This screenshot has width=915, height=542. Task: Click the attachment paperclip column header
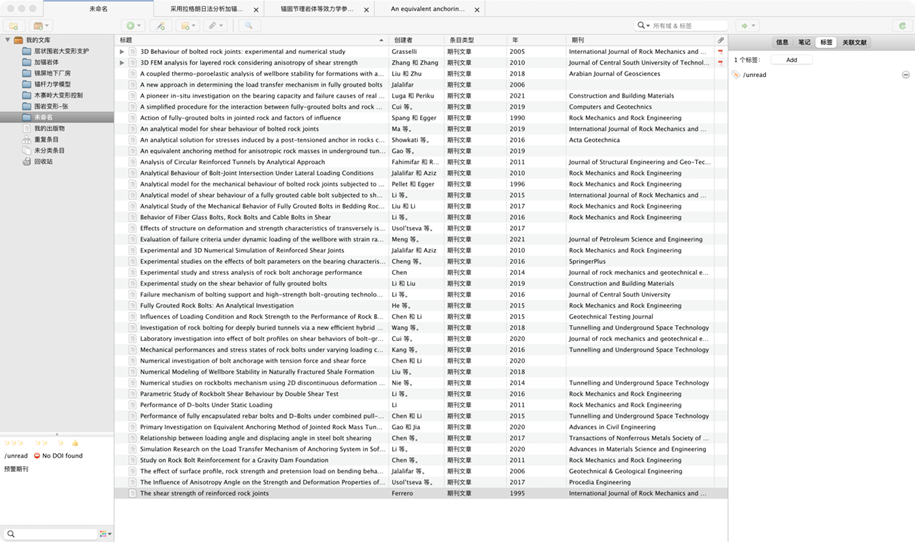[x=721, y=40]
